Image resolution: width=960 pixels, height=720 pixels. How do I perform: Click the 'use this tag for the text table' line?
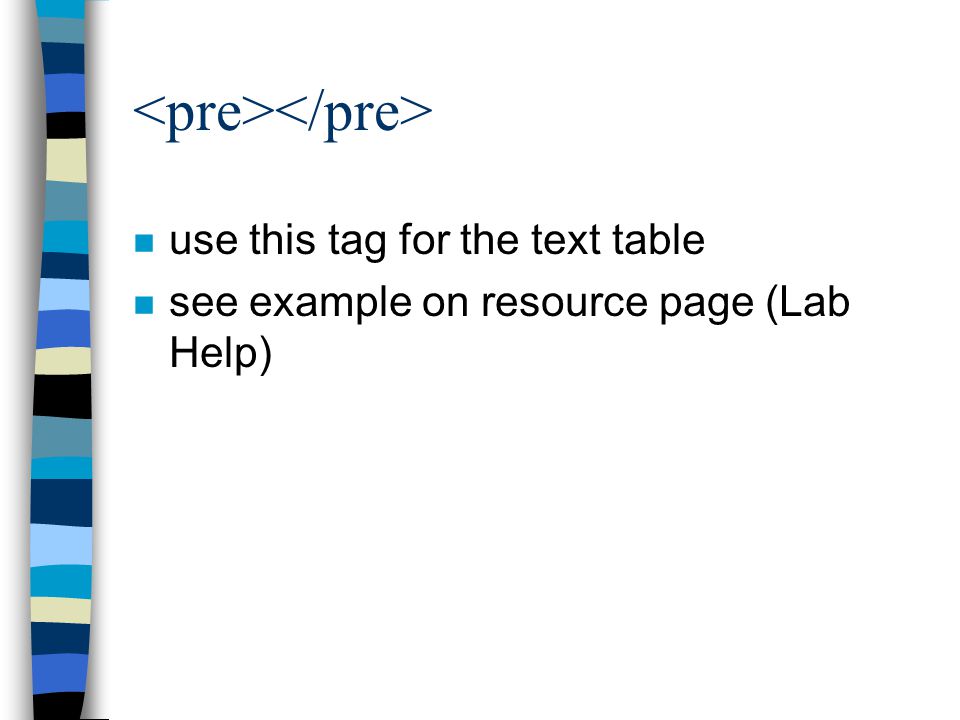coord(437,241)
